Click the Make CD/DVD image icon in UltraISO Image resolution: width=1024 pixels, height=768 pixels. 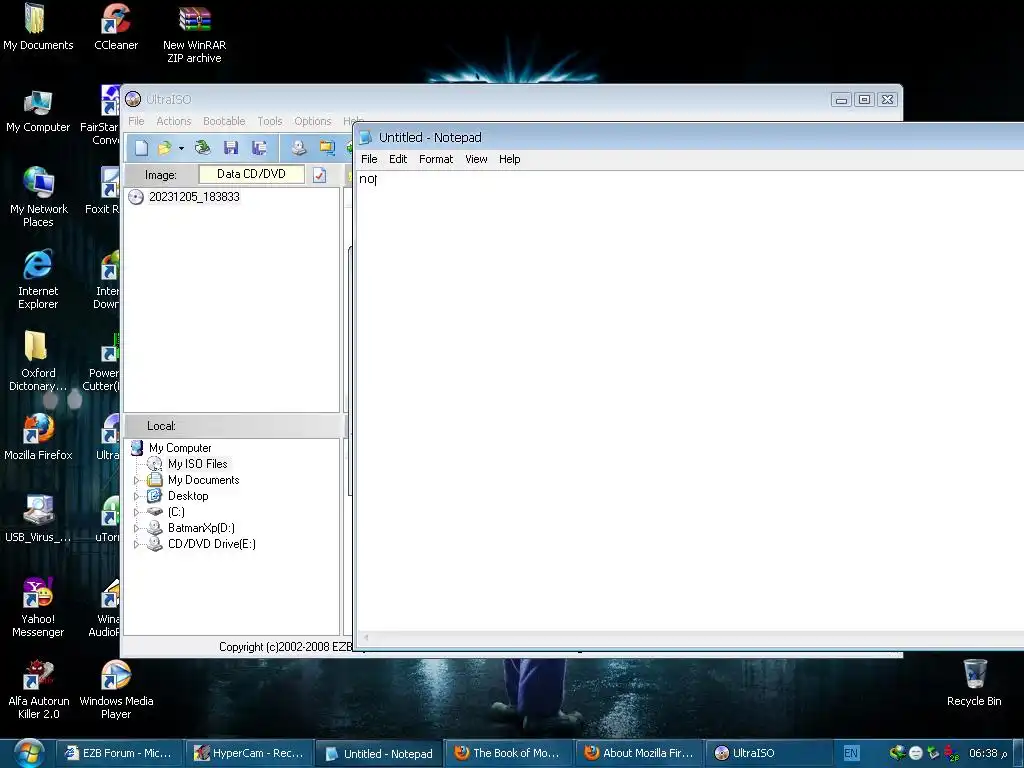(298, 148)
